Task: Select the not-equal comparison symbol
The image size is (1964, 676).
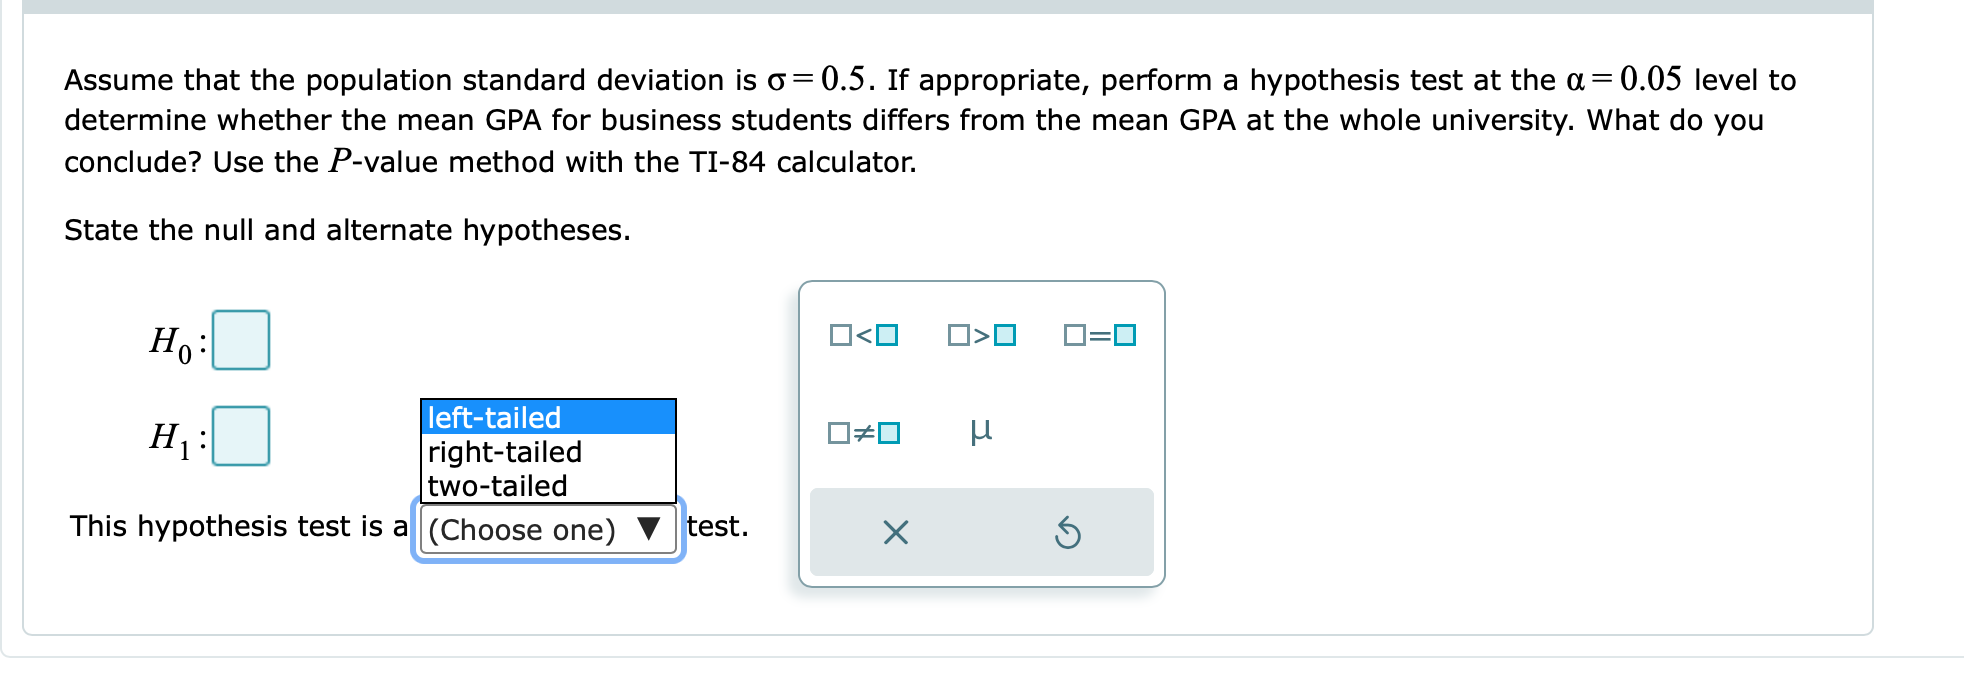Action: [x=864, y=433]
